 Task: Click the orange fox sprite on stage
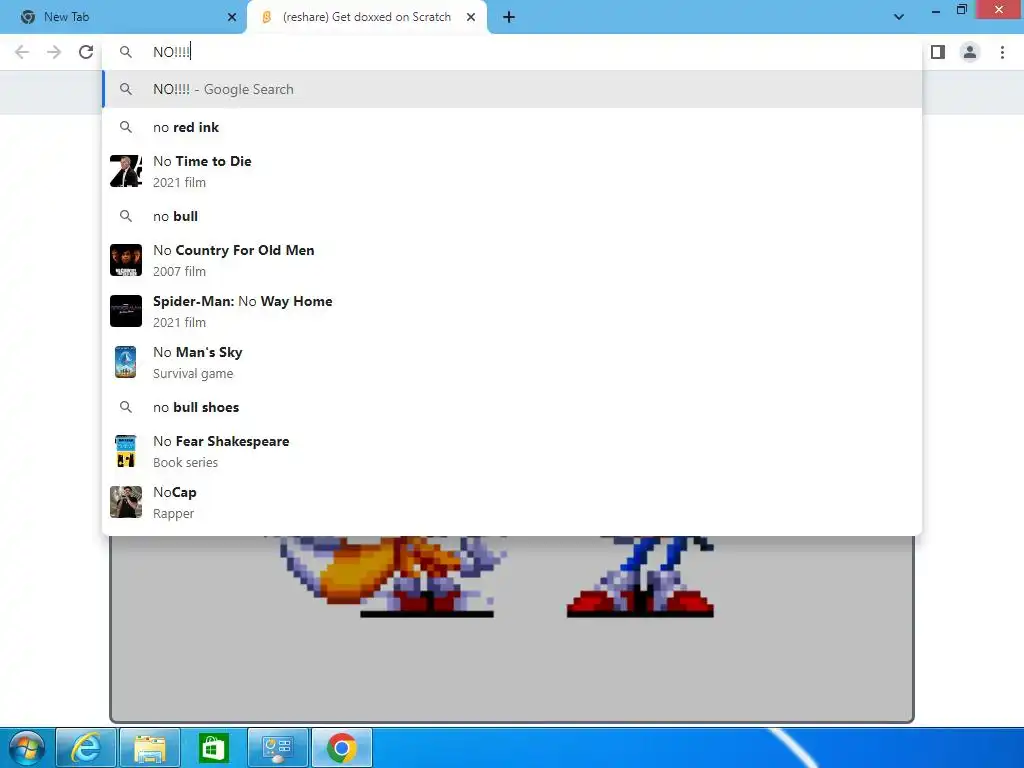tap(392, 576)
